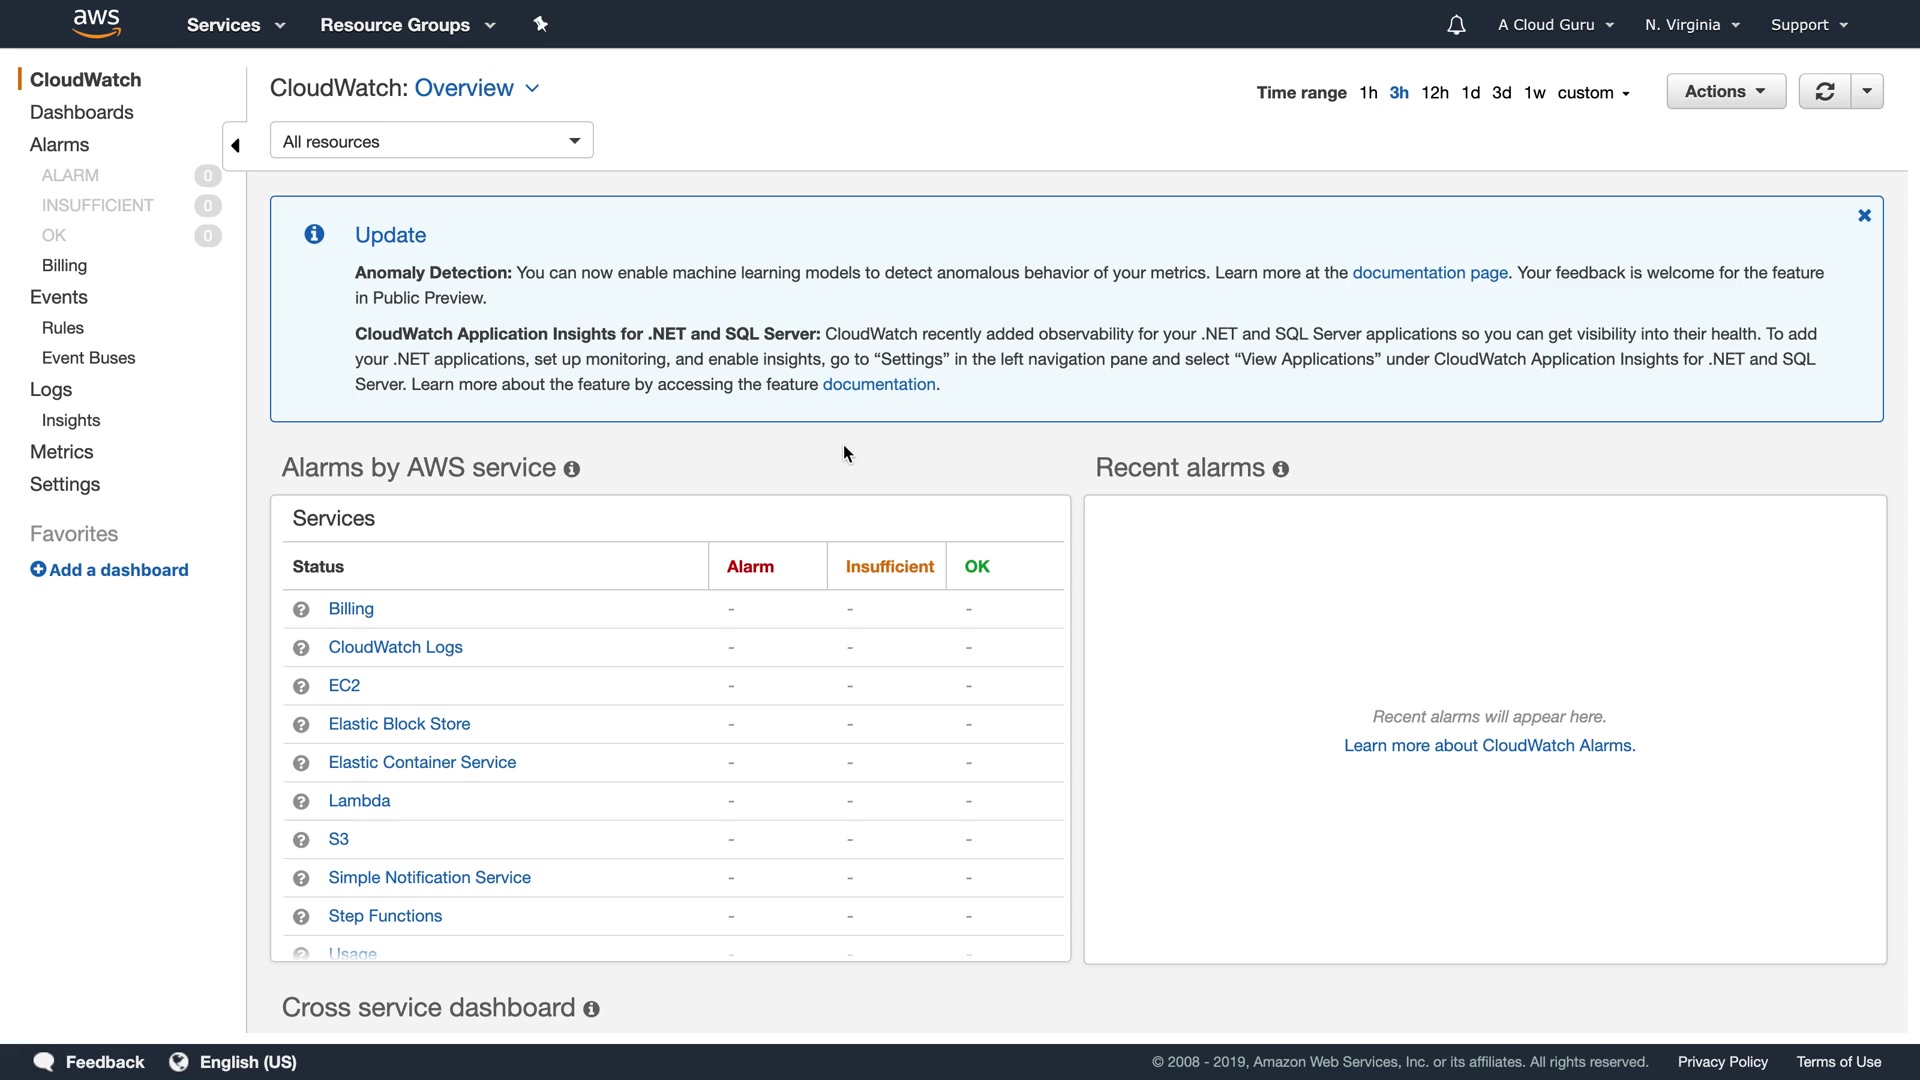Click the refresh icon button
Image resolution: width=1920 pixels, height=1080 pixels.
click(1825, 91)
